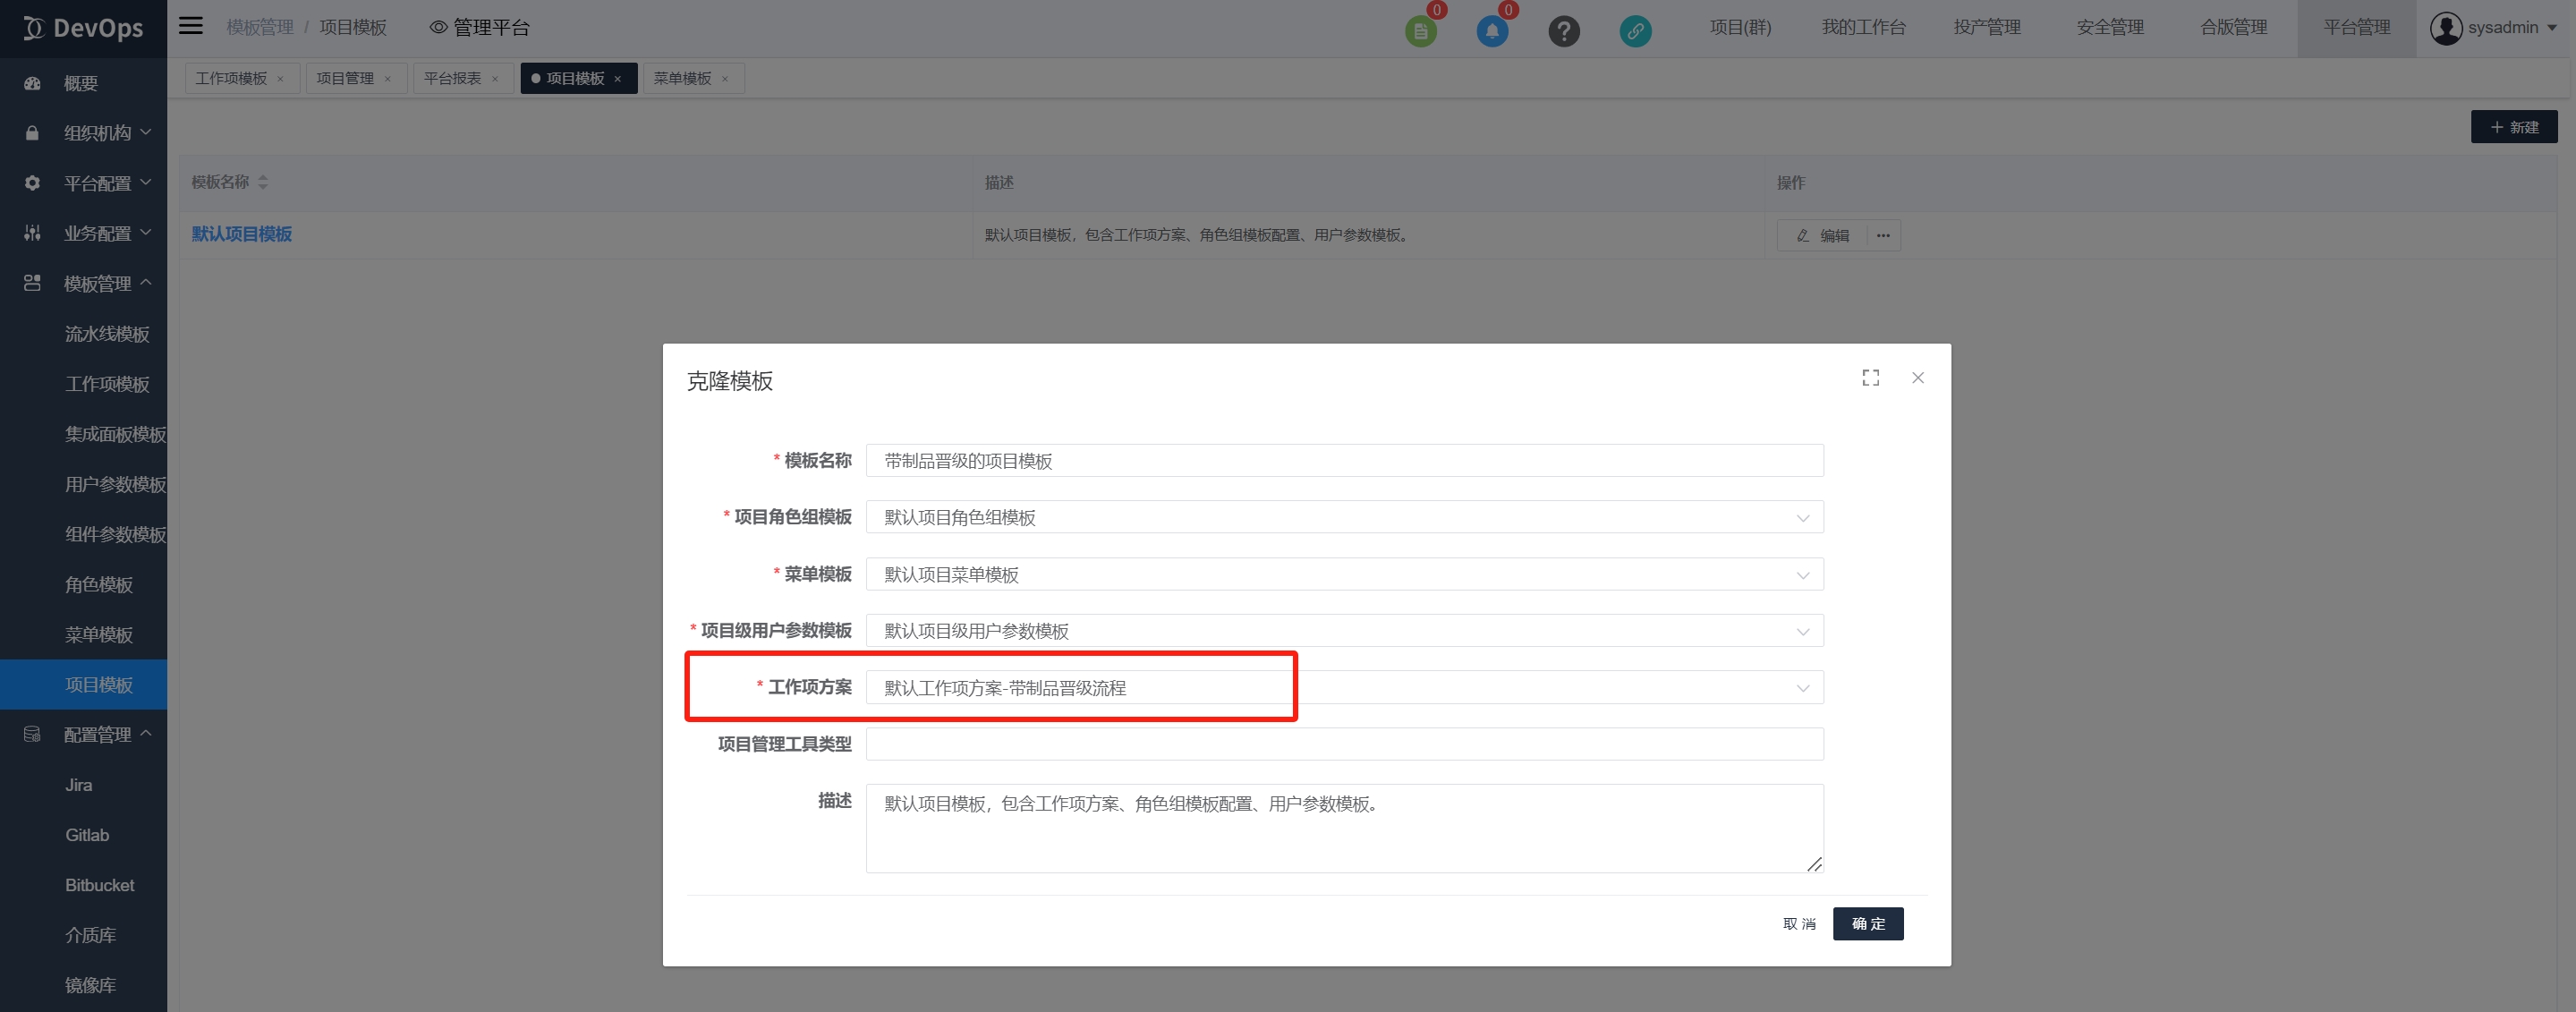
Task: Close the 平台报表 tab
Action: pyautogui.click(x=495, y=79)
